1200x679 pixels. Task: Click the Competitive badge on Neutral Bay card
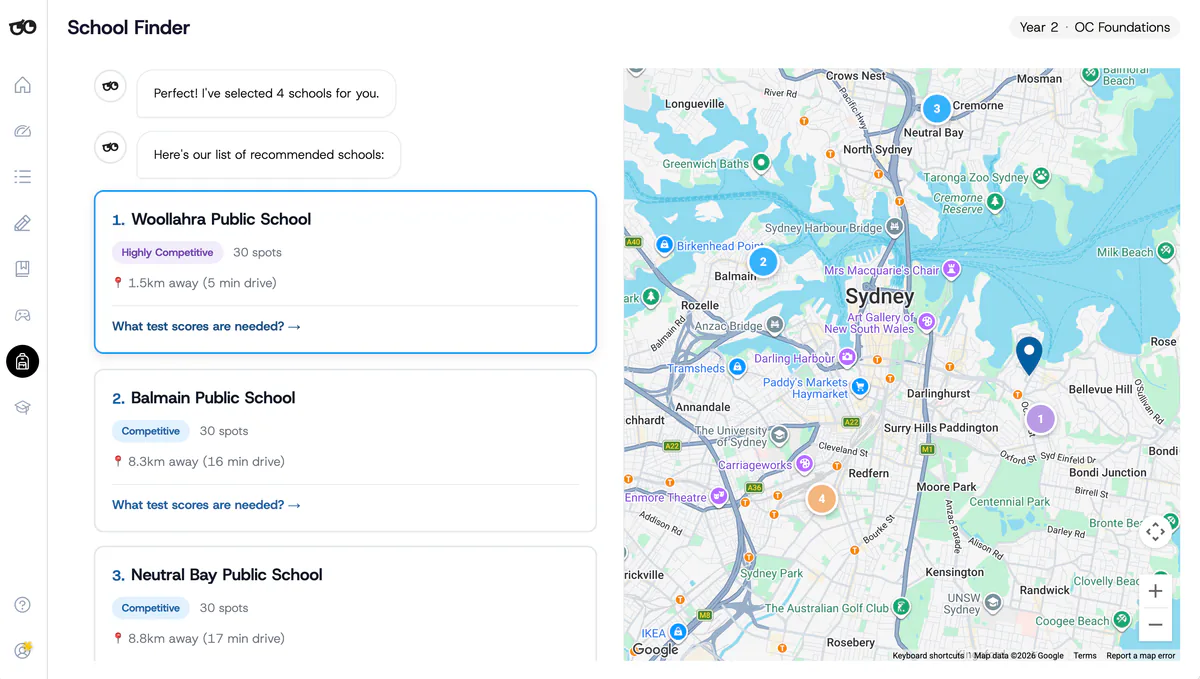click(x=150, y=608)
